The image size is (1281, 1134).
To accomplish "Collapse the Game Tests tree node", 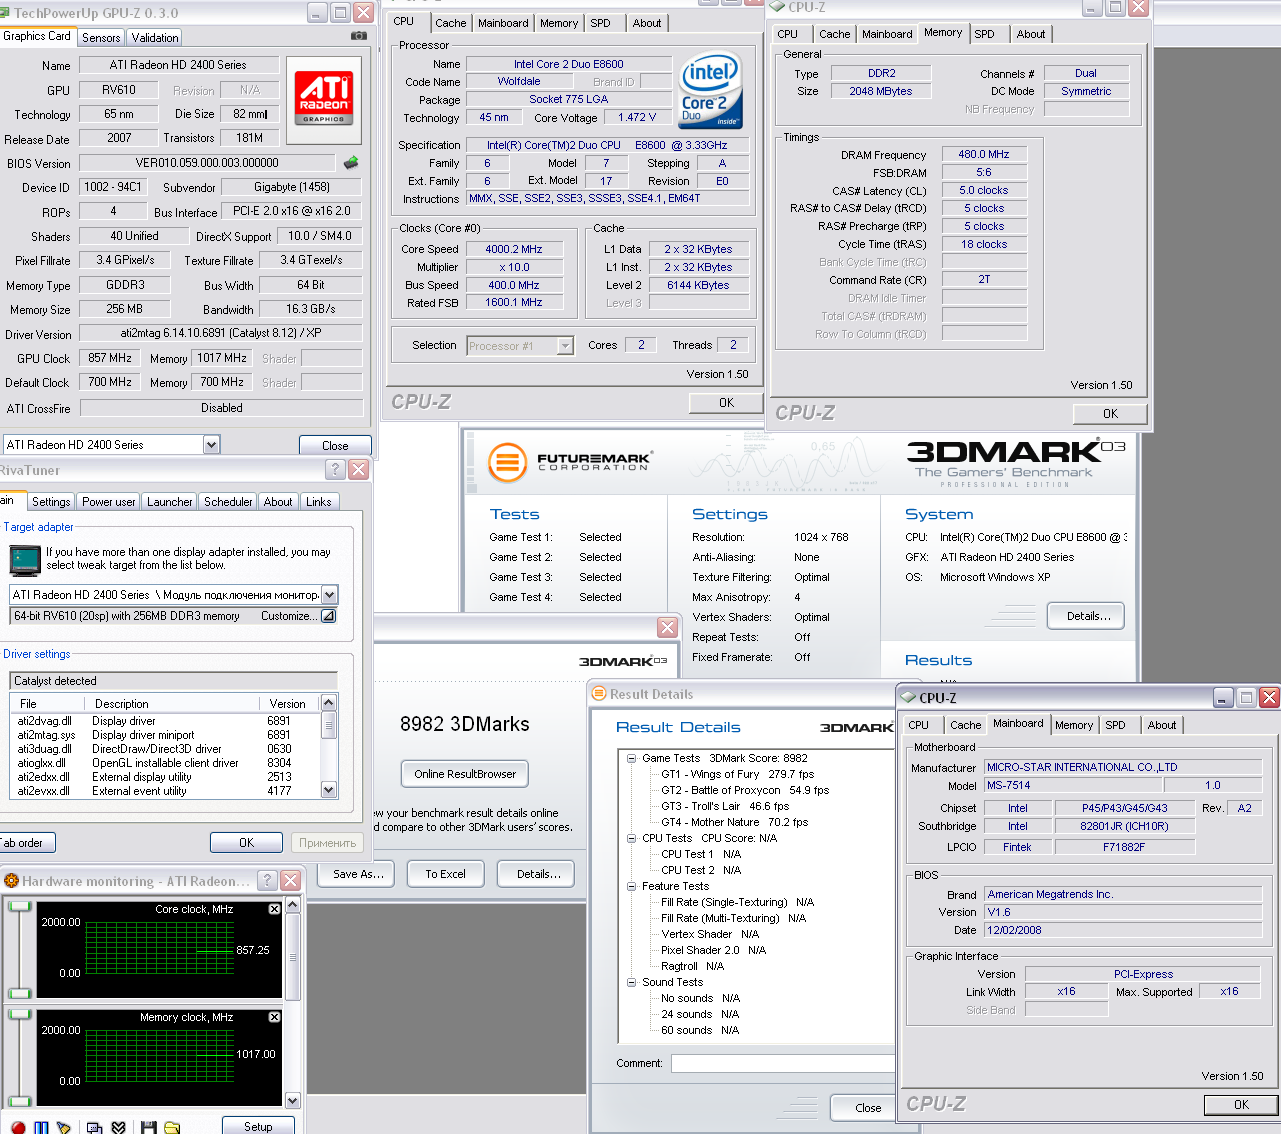I will tap(632, 758).
